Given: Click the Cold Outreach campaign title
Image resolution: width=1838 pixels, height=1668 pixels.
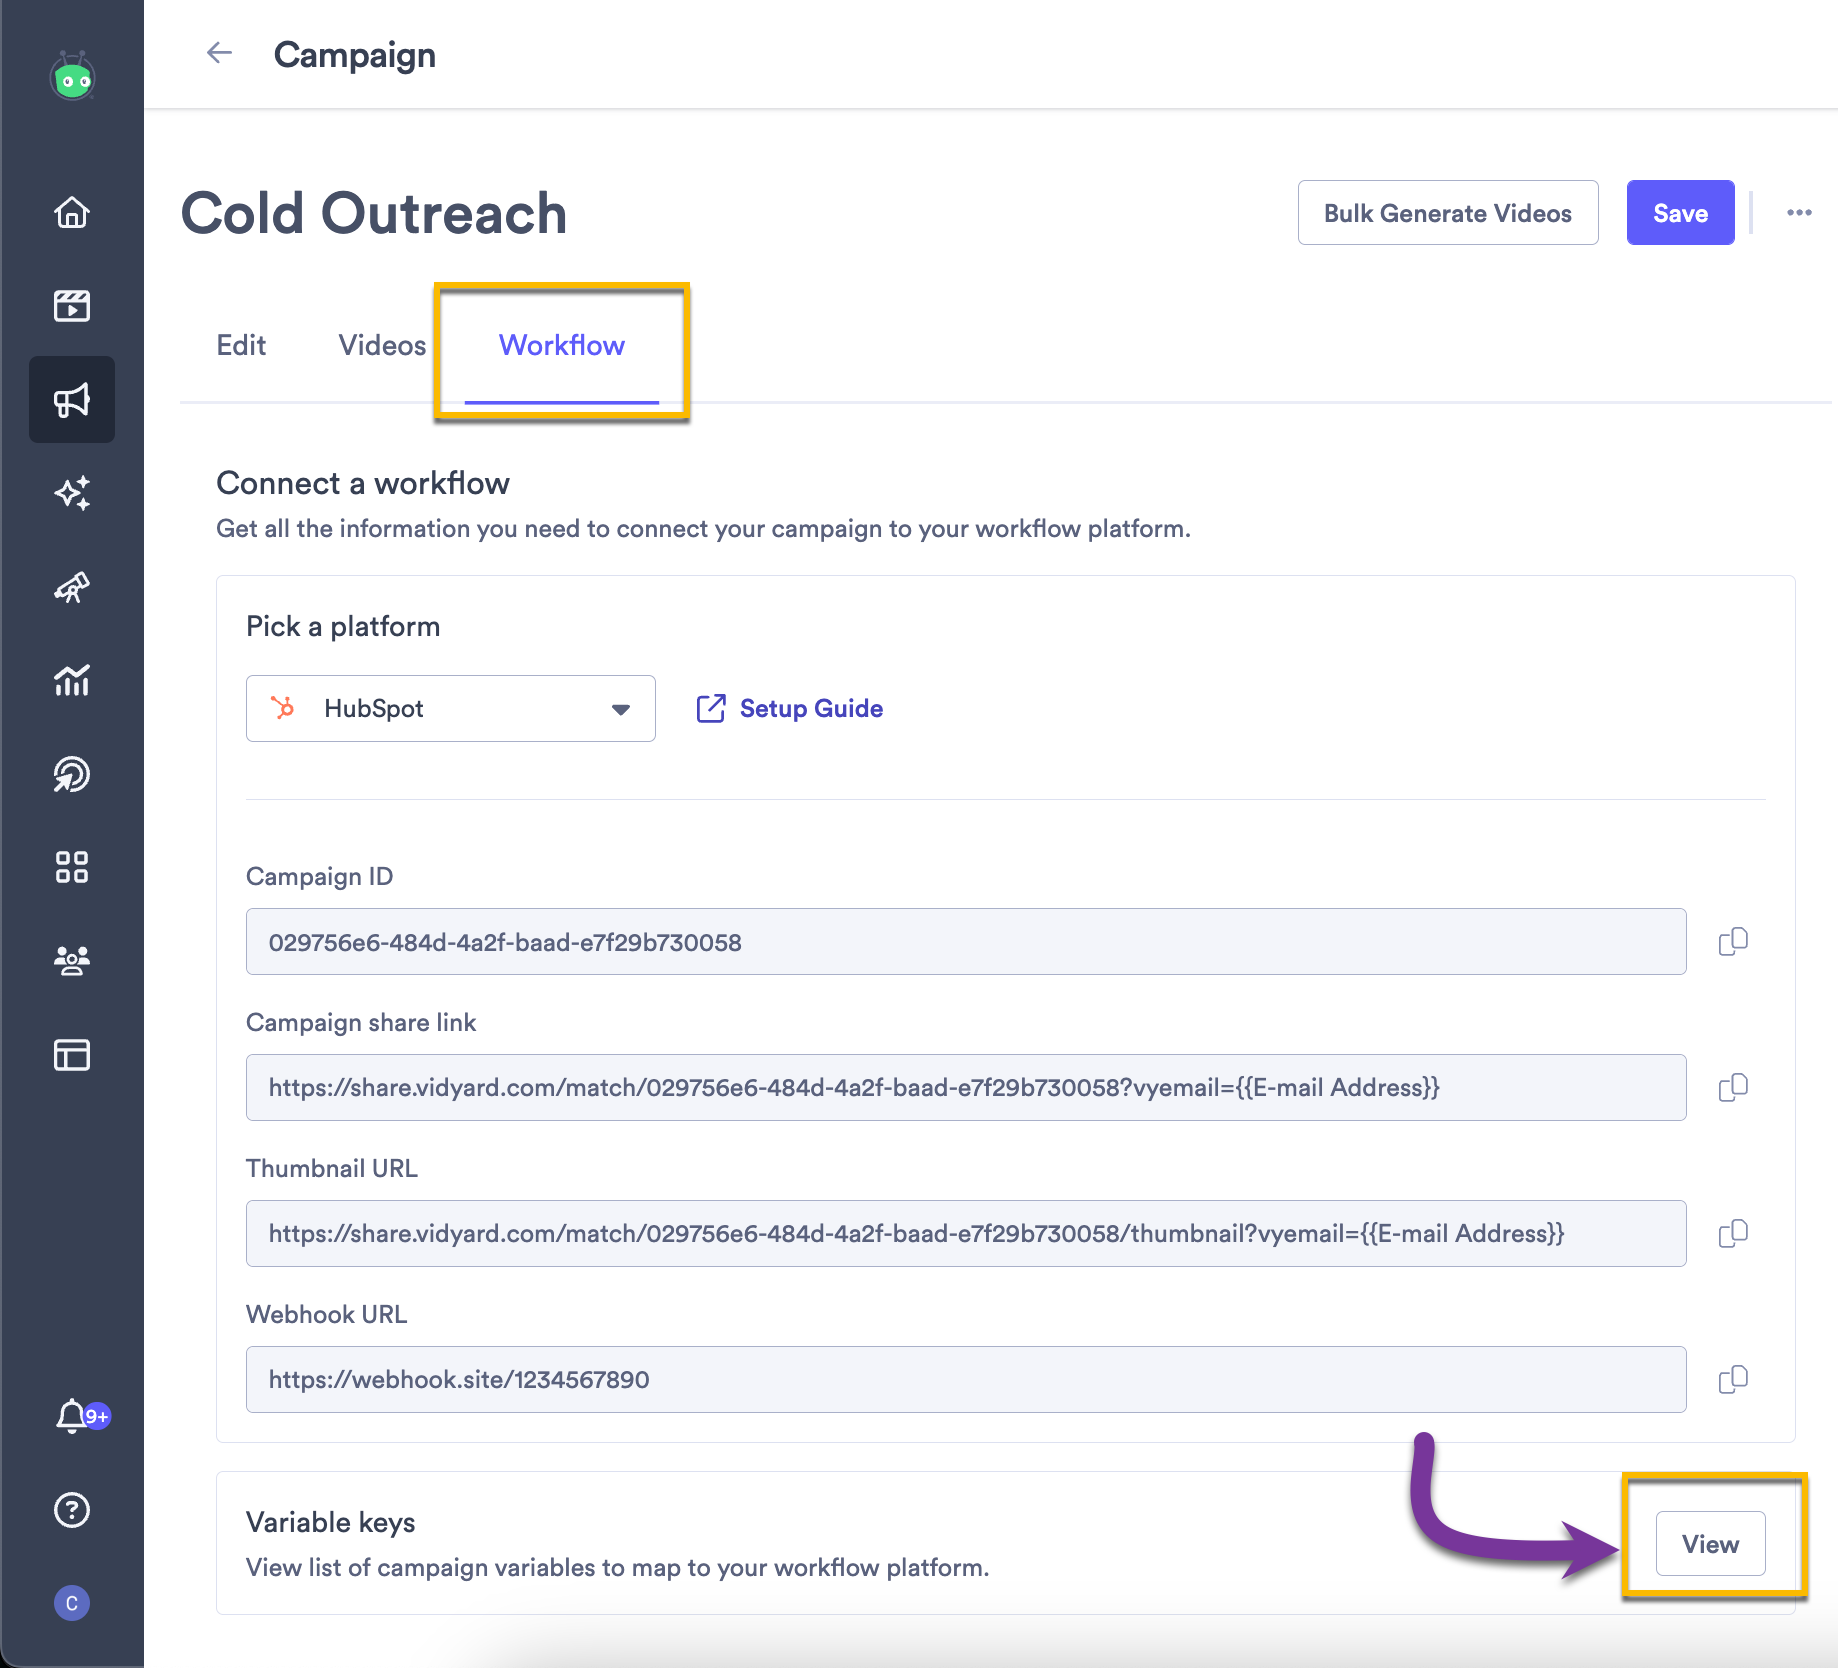Looking at the screenshot, I should tap(374, 213).
